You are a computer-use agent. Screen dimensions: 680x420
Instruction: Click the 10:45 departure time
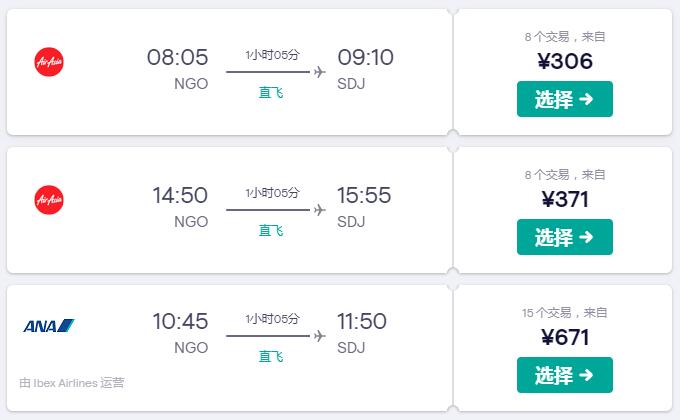(180, 321)
